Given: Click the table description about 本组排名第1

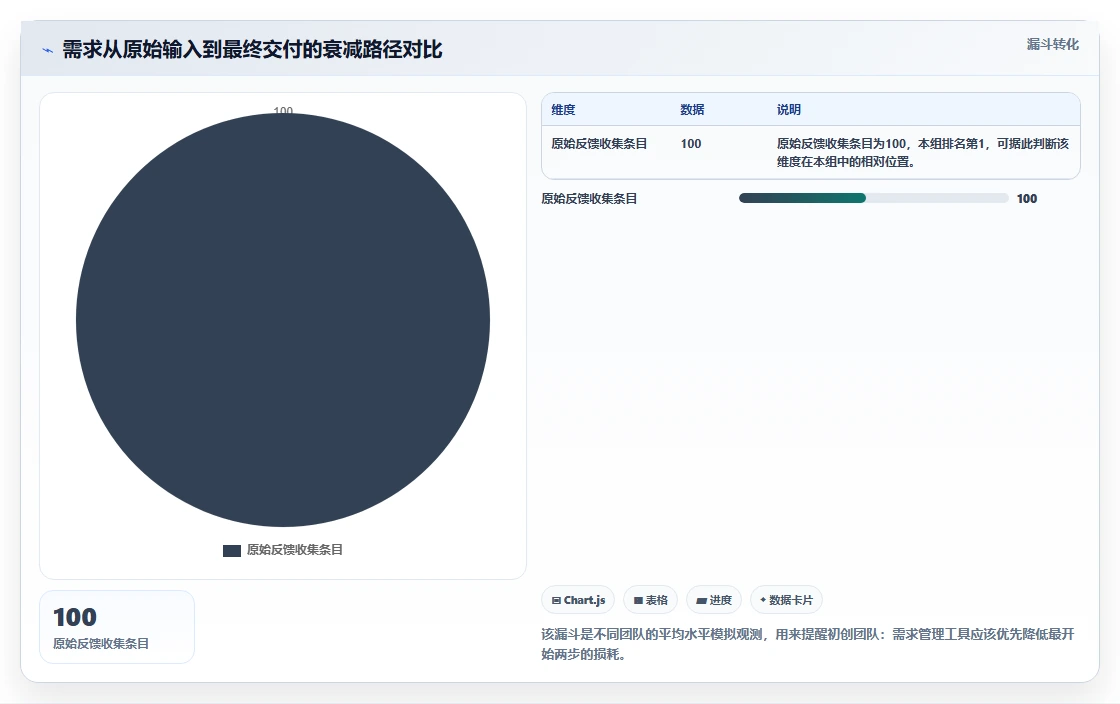Looking at the screenshot, I should (x=923, y=153).
